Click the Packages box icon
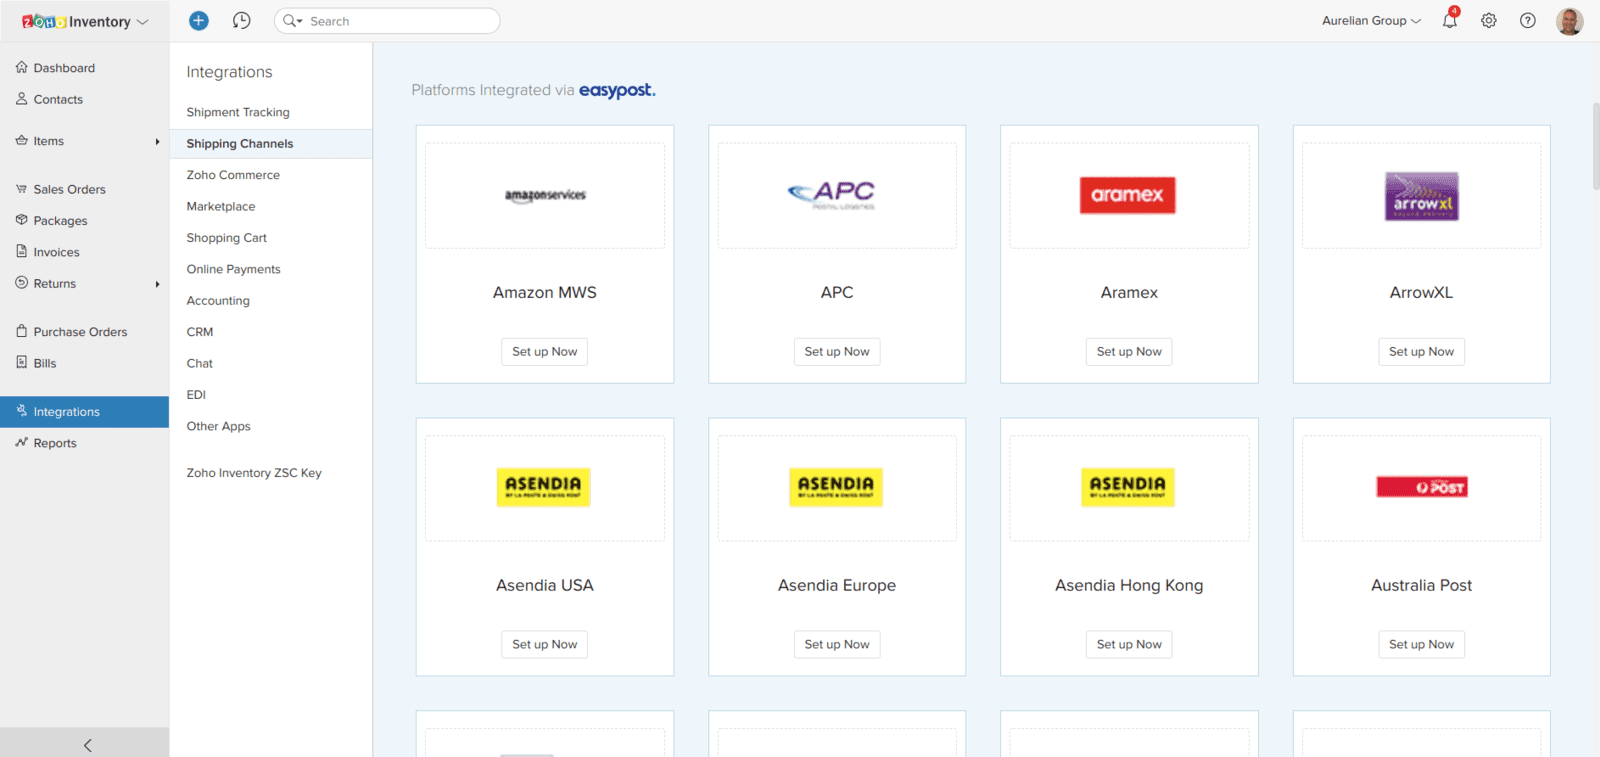Viewport: 1600px width, 757px height. tap(21, 220)
